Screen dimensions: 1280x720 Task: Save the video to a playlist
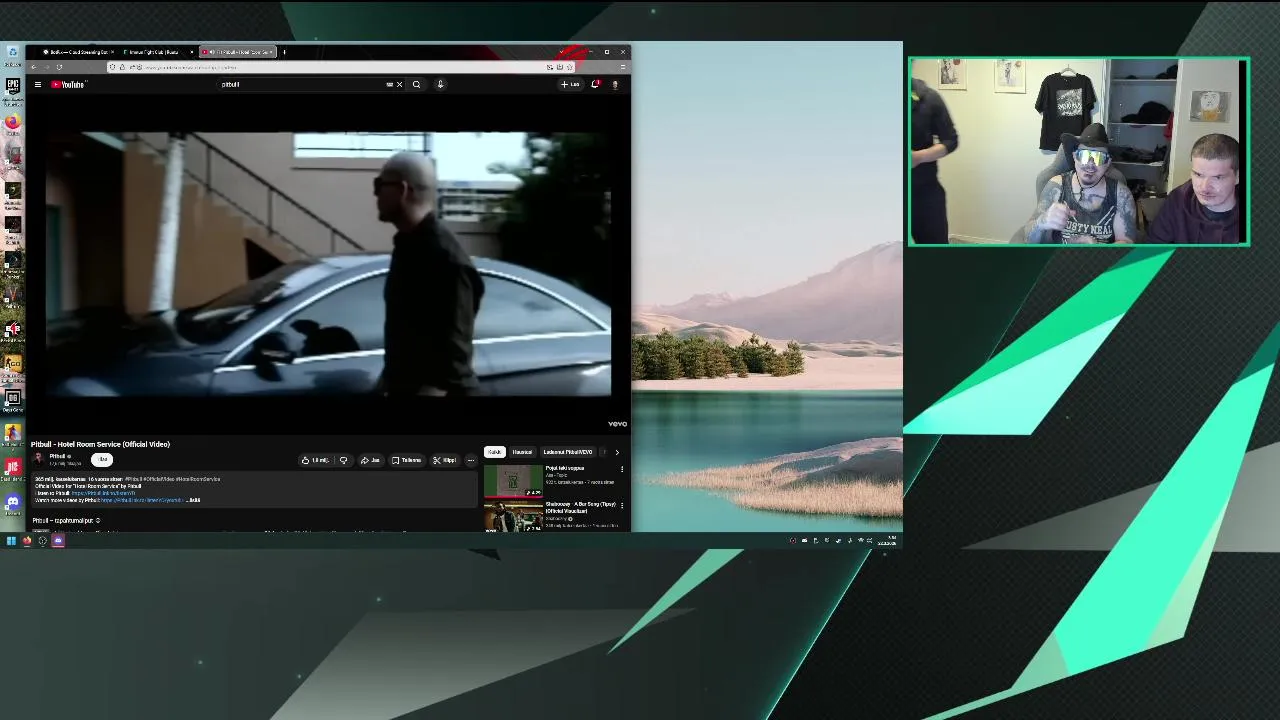click(406, 460)
